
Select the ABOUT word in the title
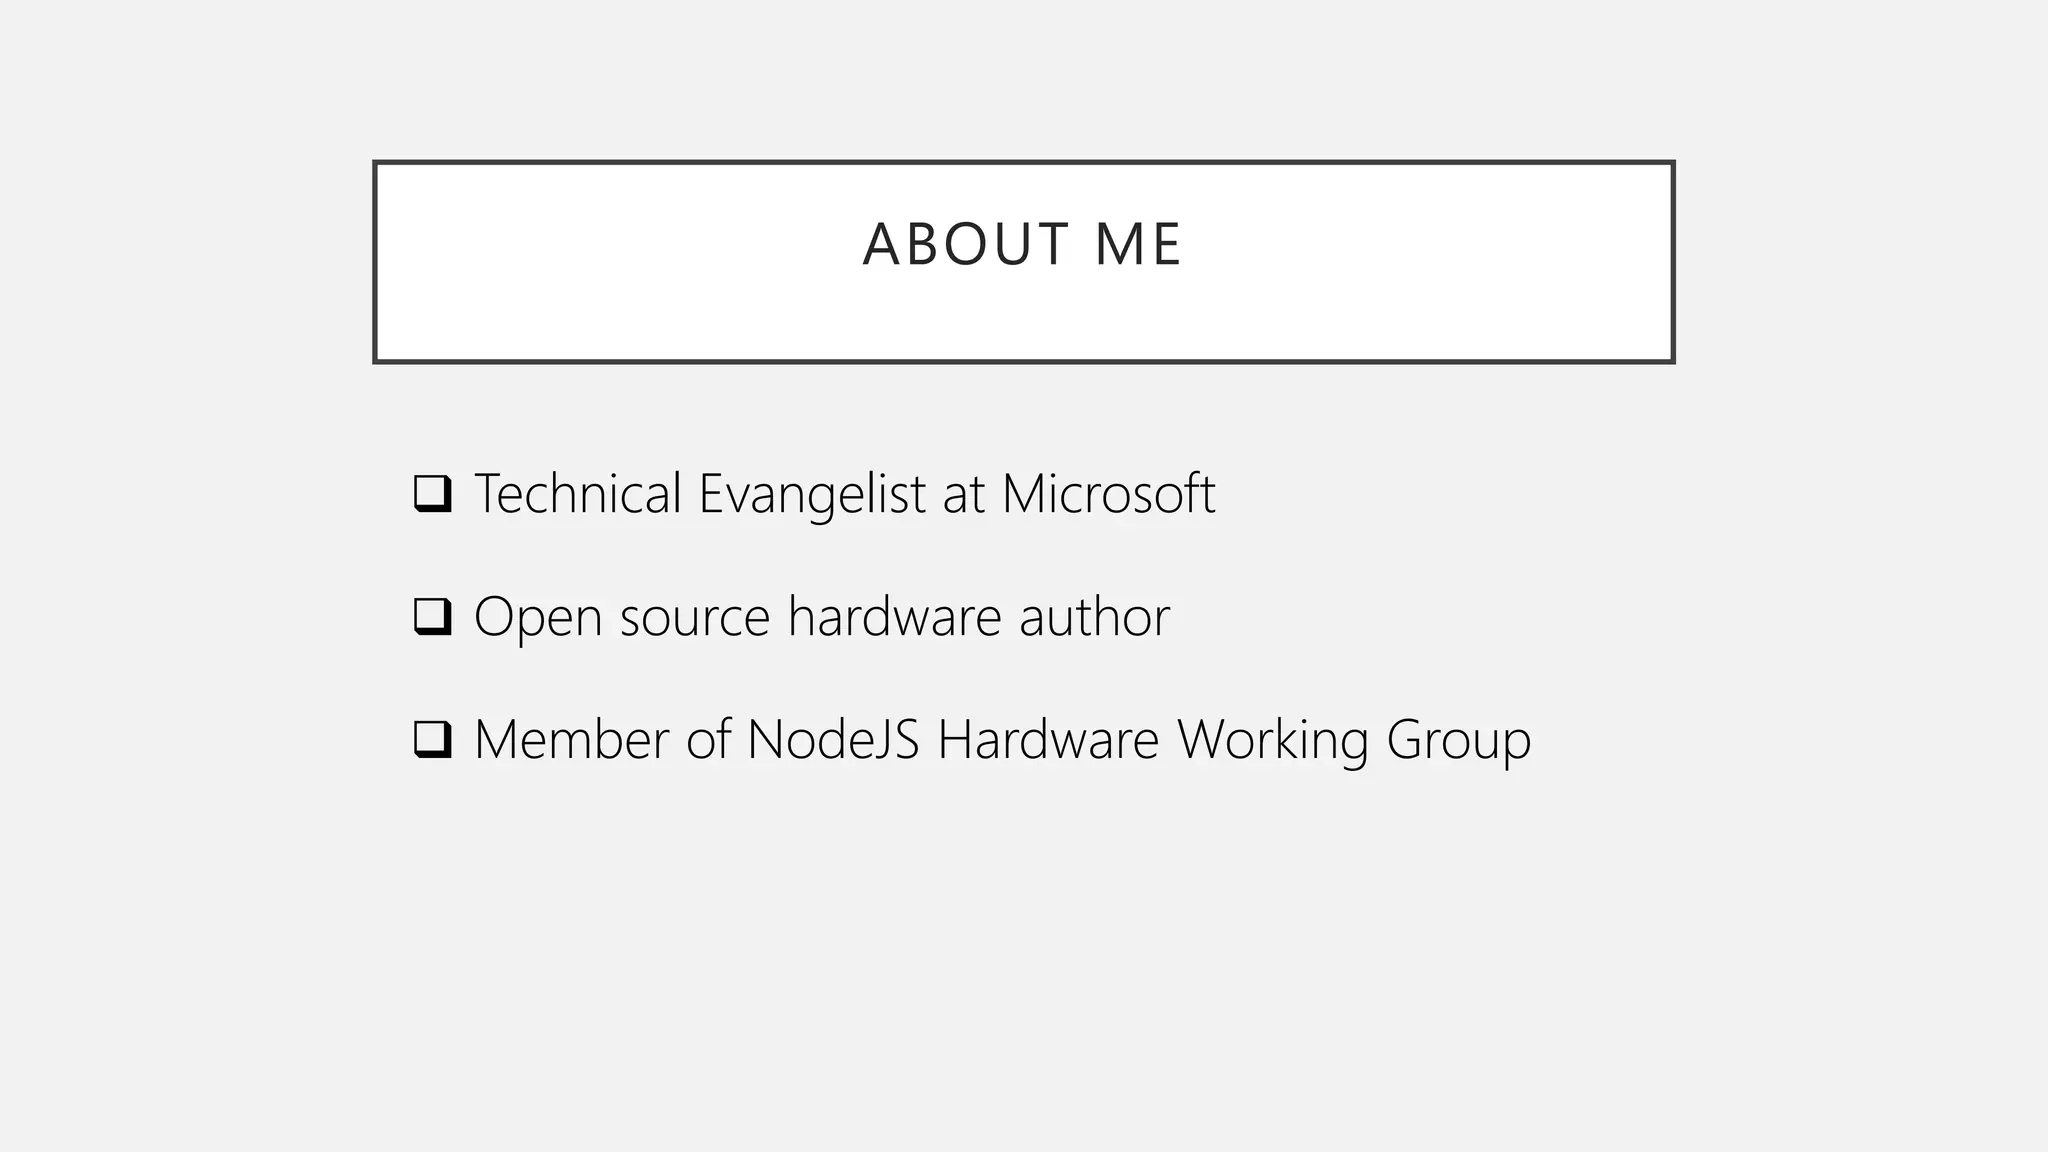[x=965, y=244]
